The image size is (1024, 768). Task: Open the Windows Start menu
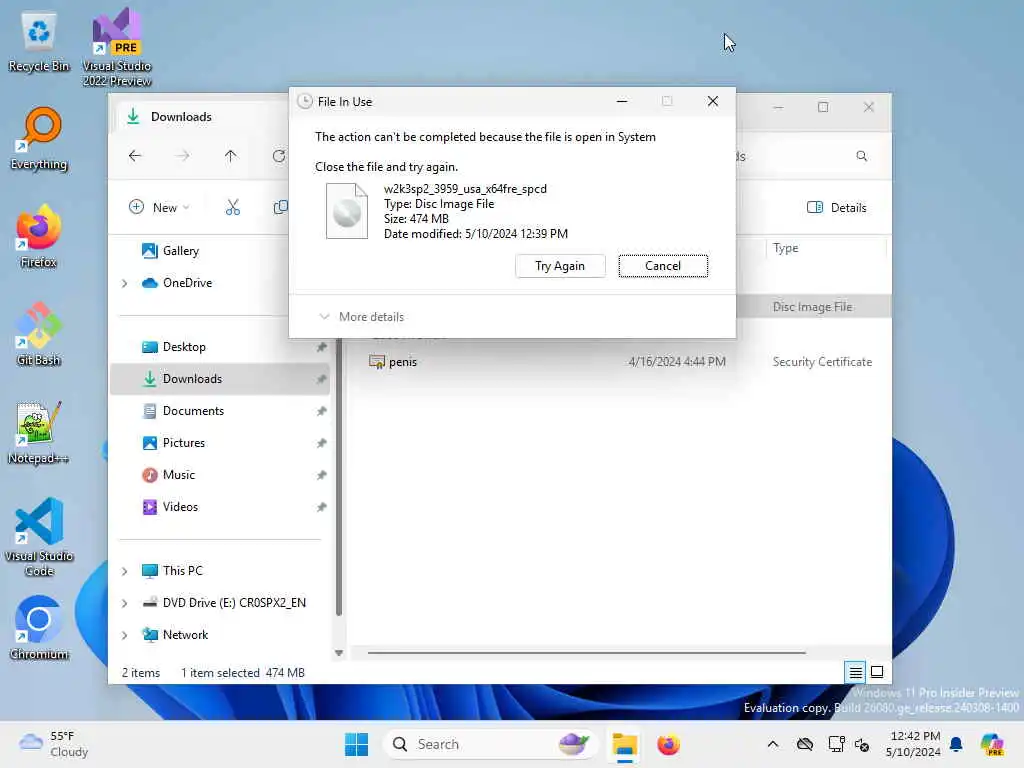[x=357, y=744]
